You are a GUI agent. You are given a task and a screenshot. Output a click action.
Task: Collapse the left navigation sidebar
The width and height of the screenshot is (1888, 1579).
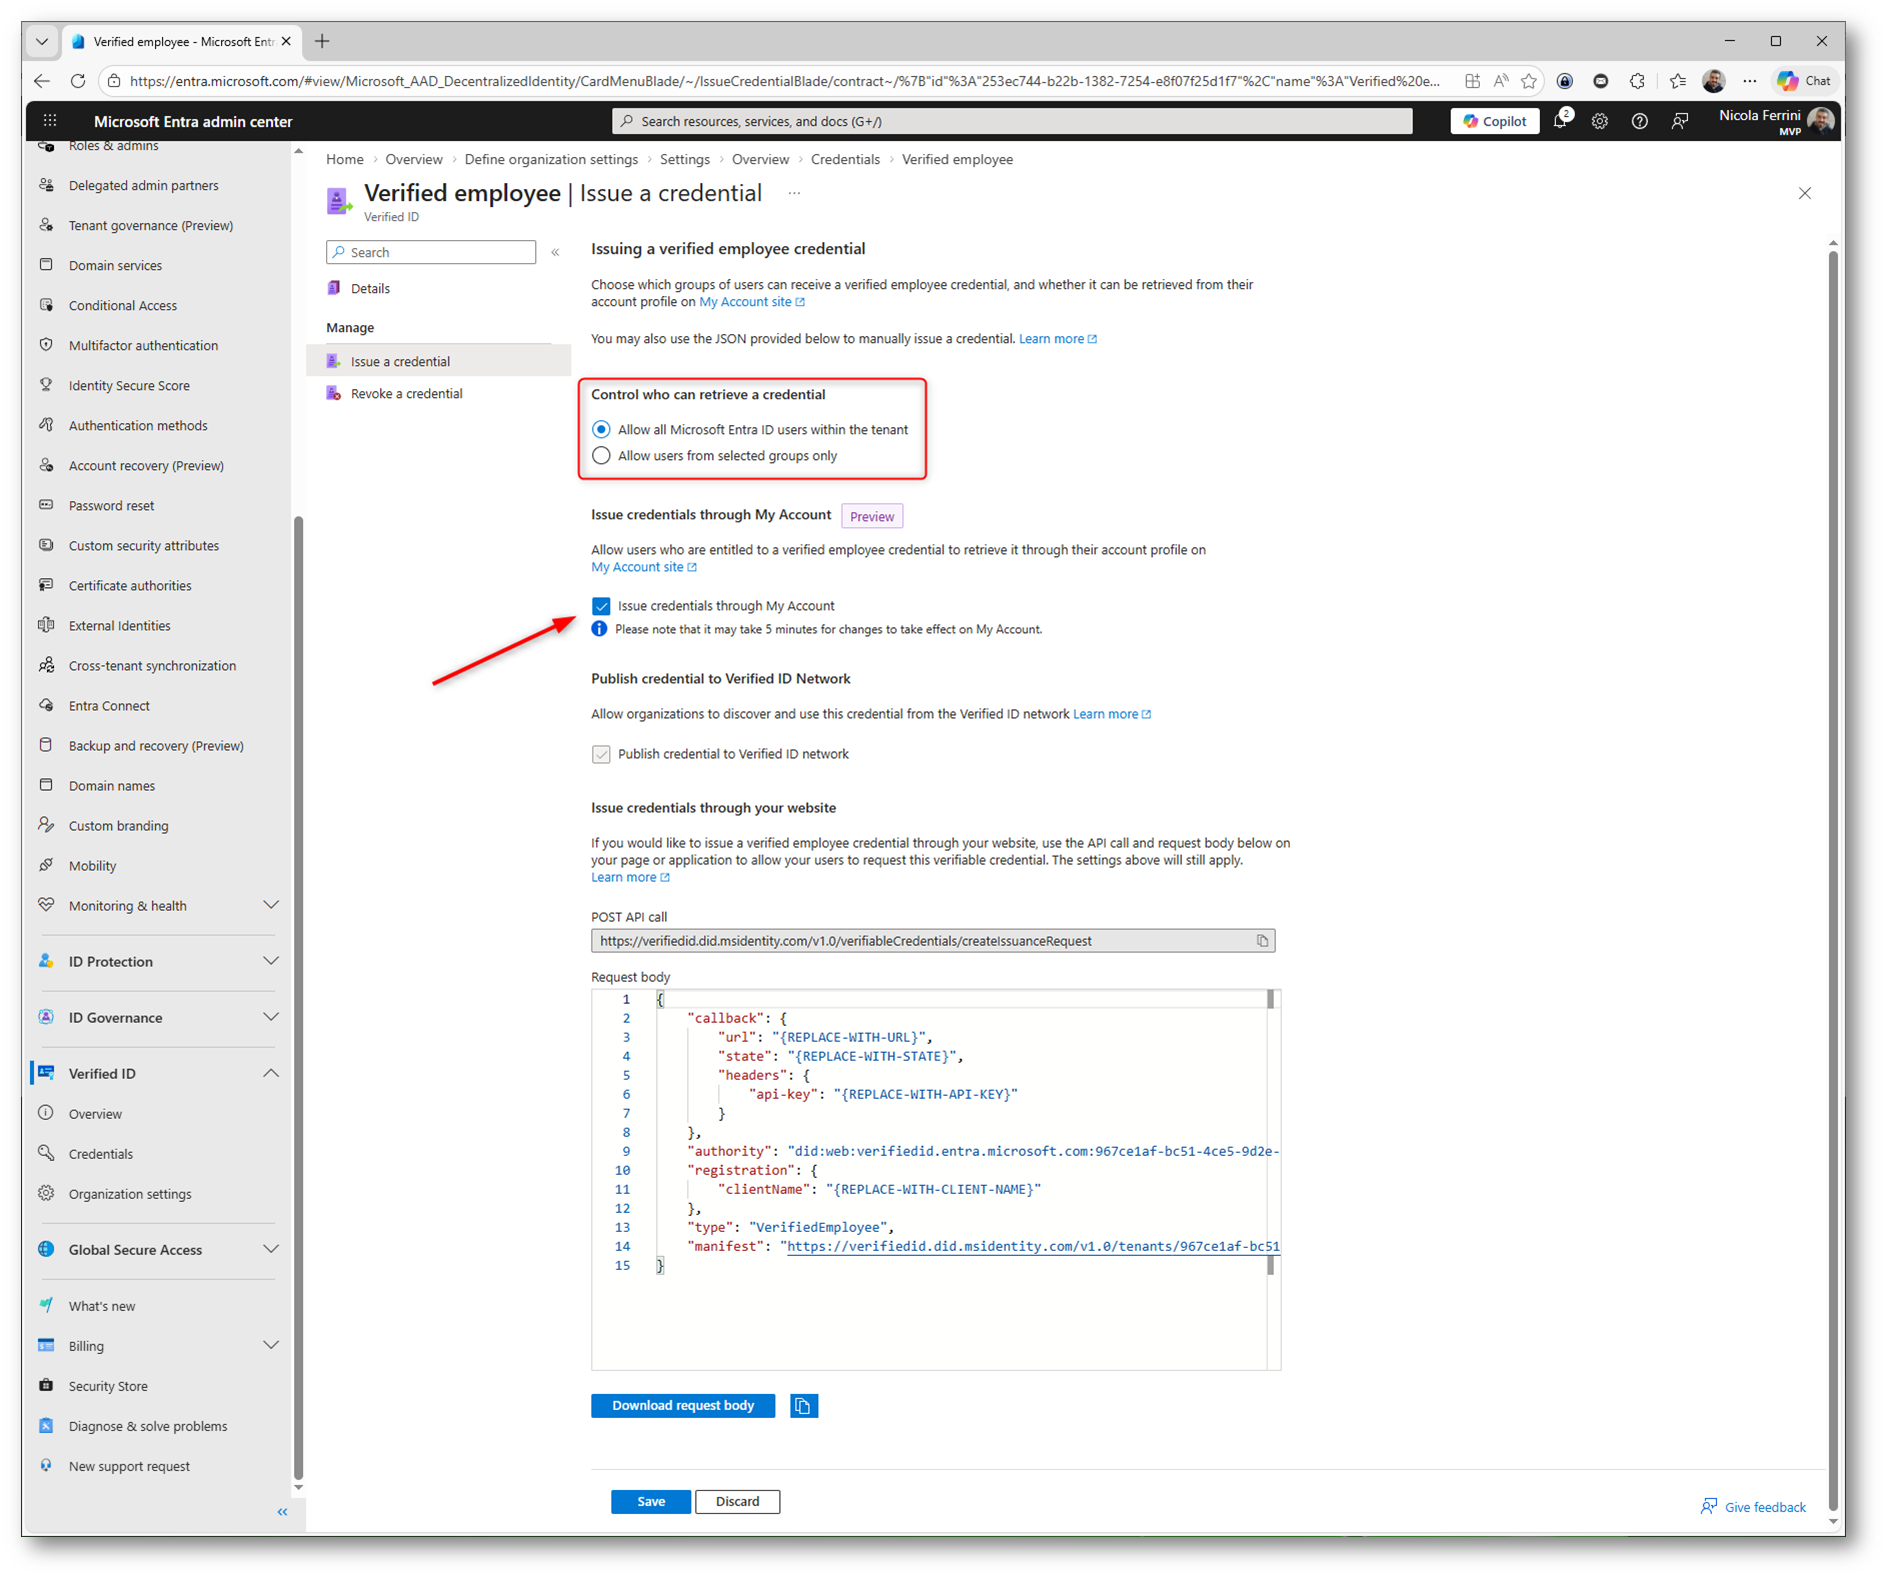[x=282, y=1512]
